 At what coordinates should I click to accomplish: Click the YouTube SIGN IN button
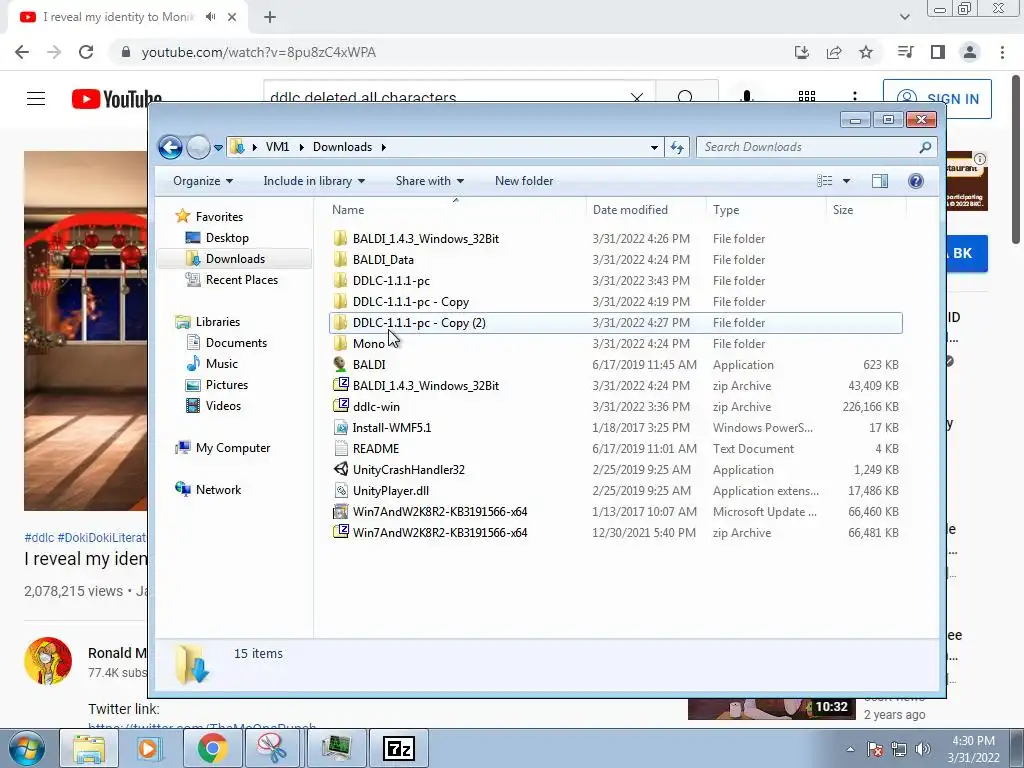tap(937, 99)
